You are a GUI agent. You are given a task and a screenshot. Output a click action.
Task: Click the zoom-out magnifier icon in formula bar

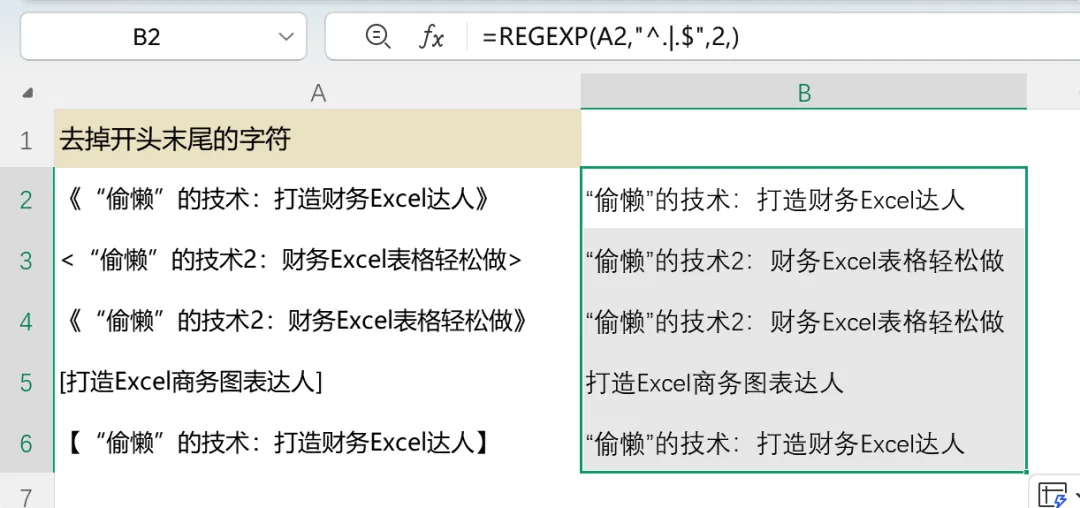pos(377,36)
